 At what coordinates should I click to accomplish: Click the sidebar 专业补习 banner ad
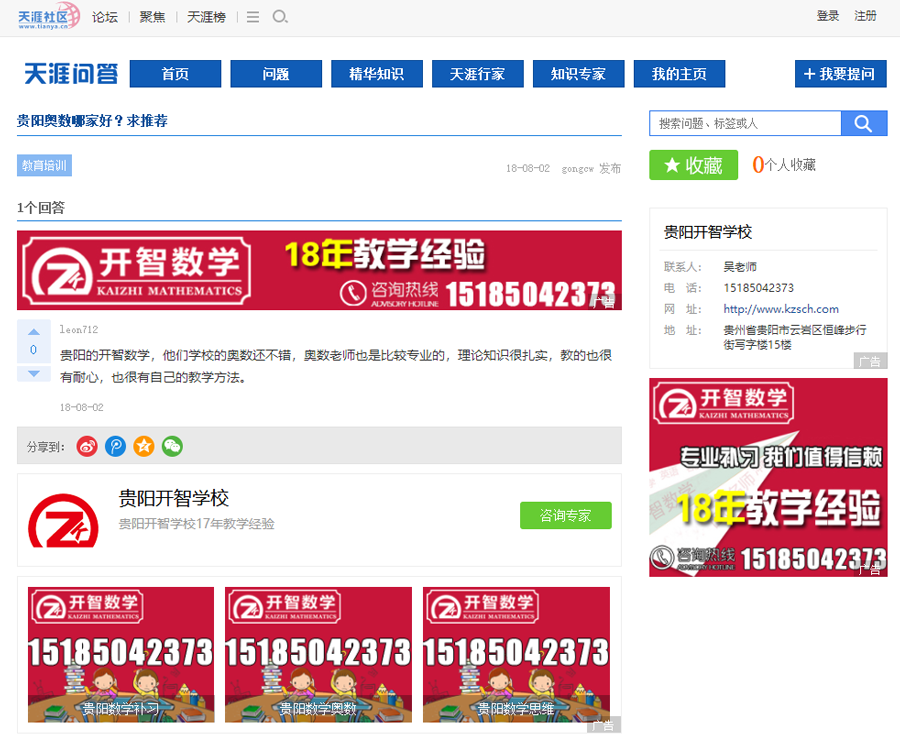[768, 478]
